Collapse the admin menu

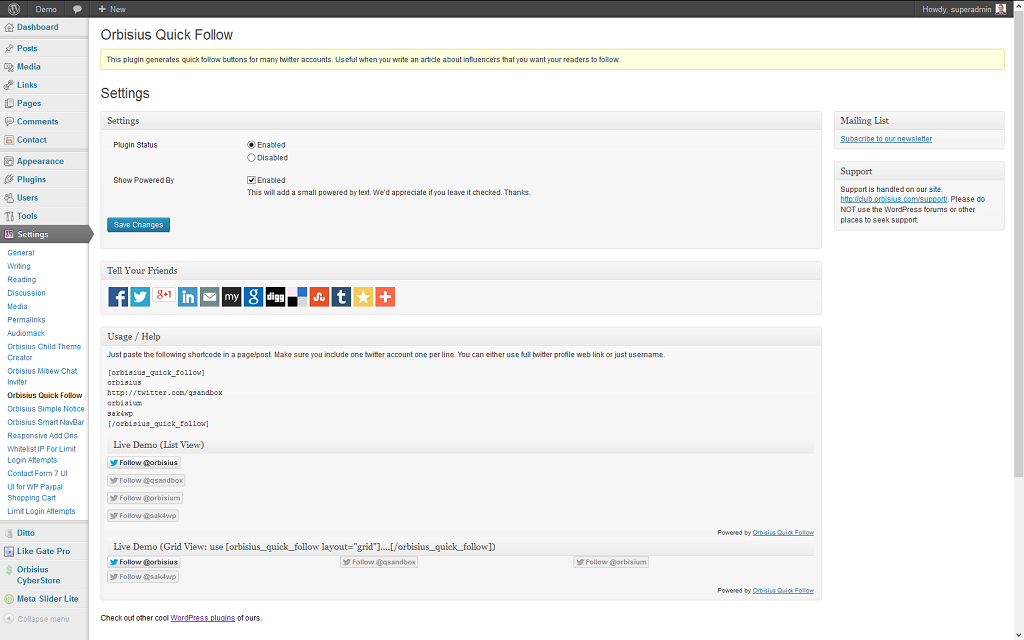click(x=37, y=619)
